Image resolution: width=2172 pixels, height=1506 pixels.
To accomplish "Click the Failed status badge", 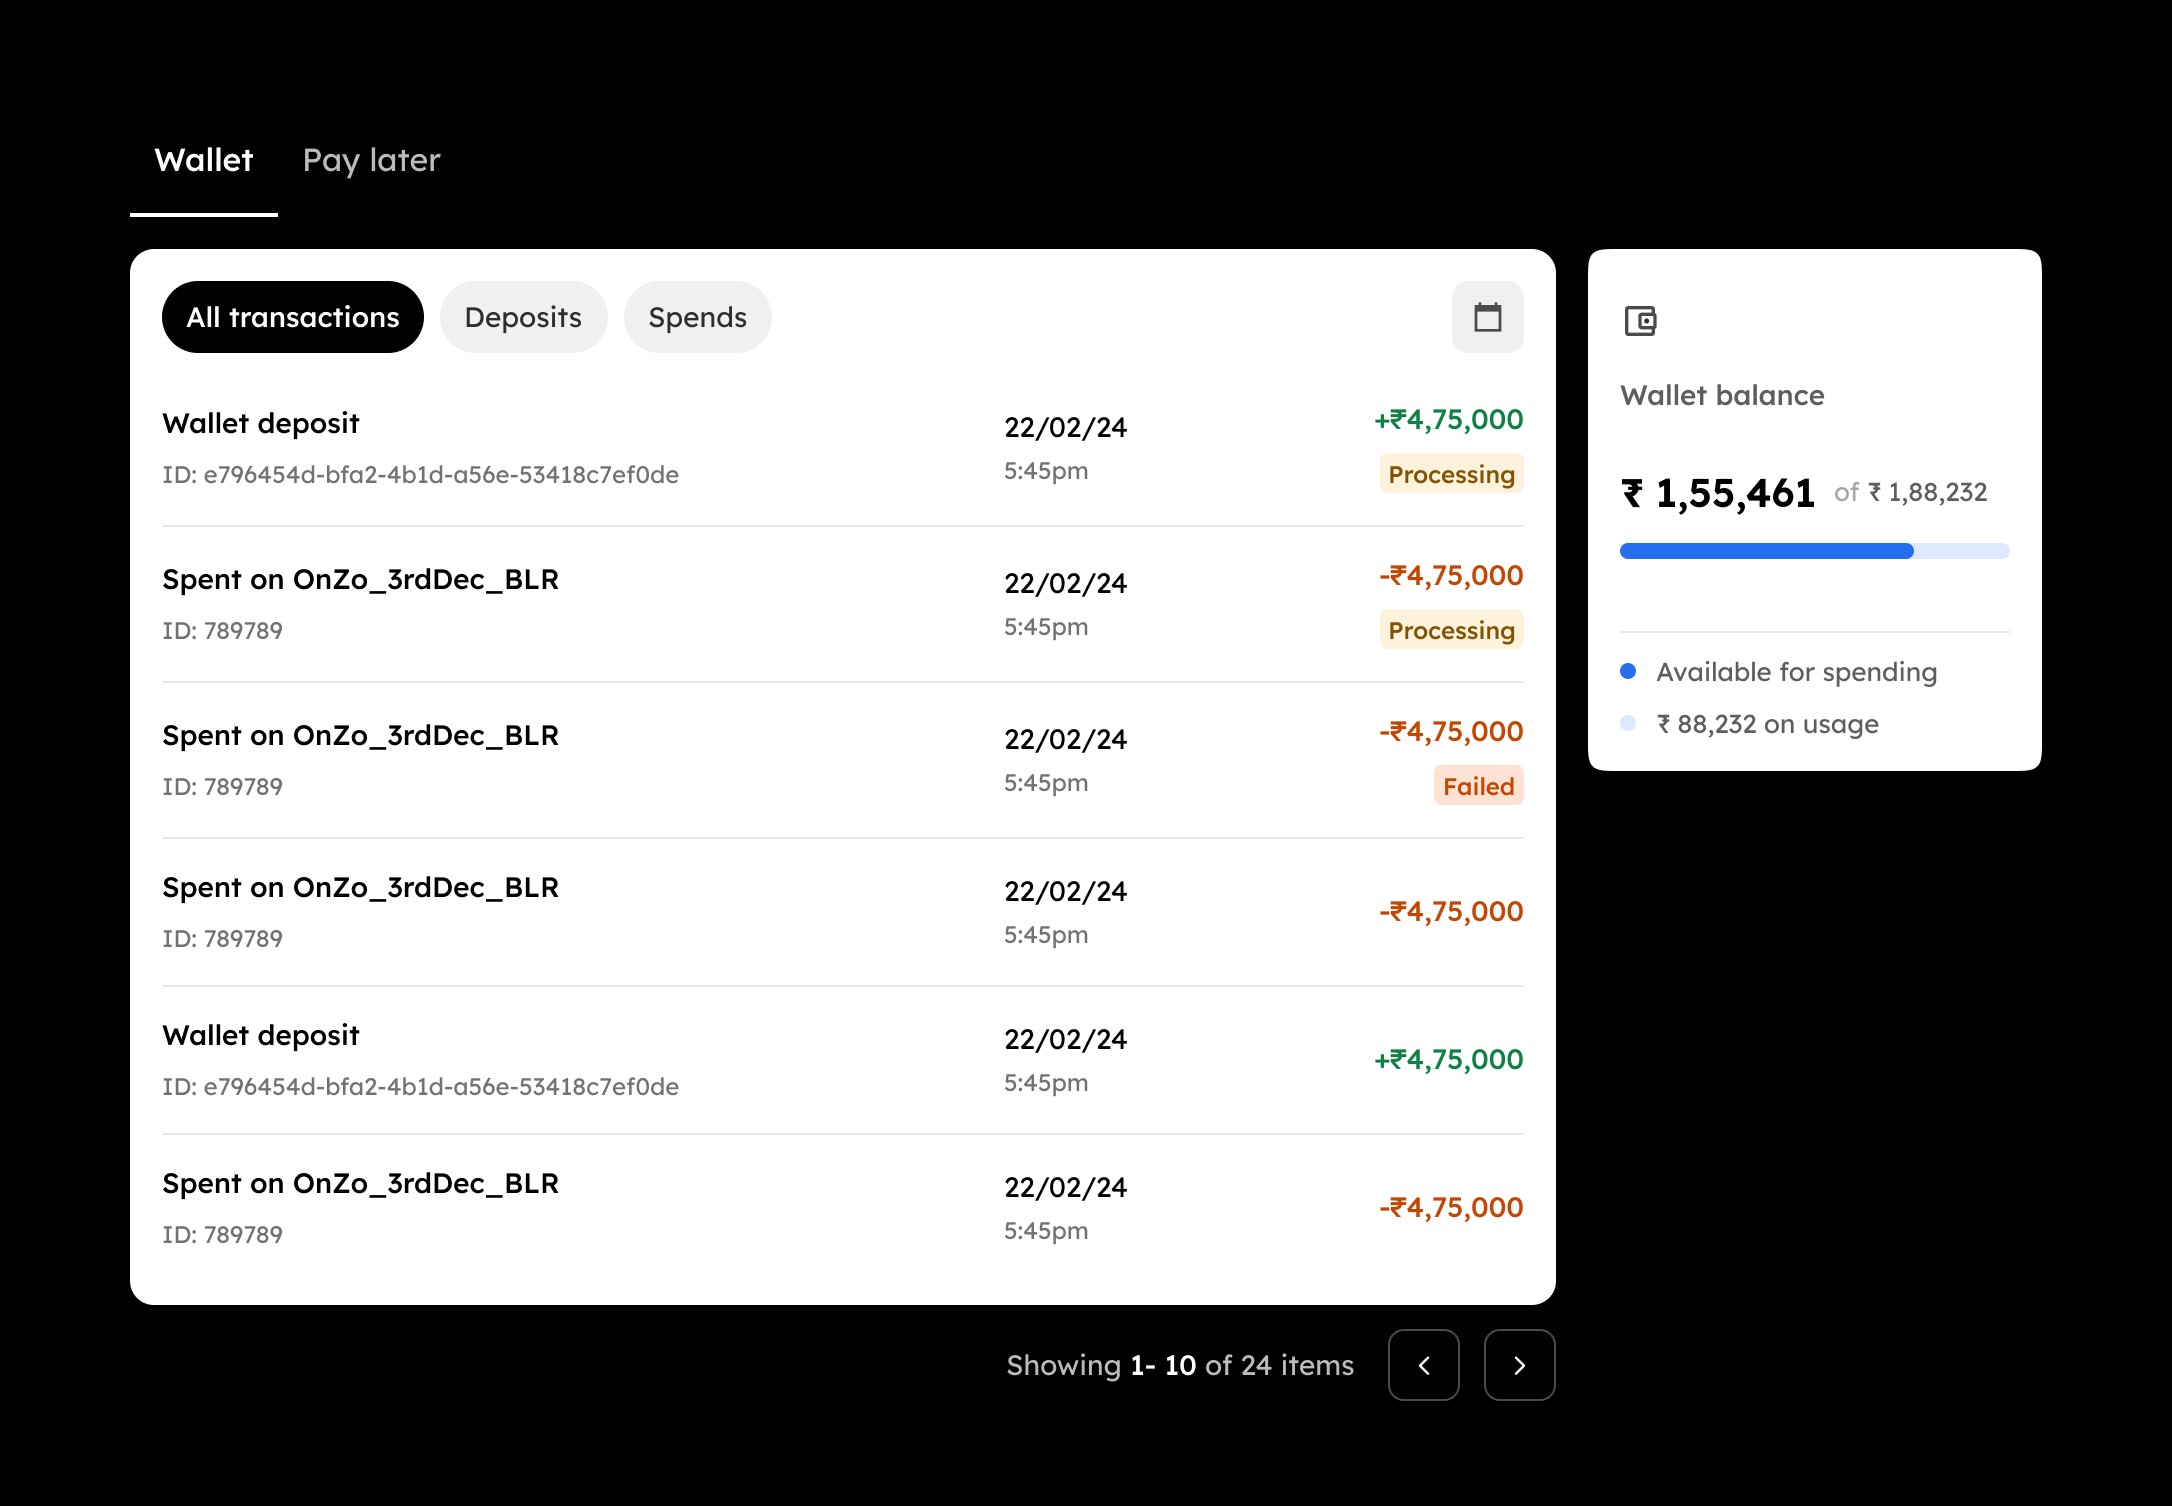I will point(1477,787).
